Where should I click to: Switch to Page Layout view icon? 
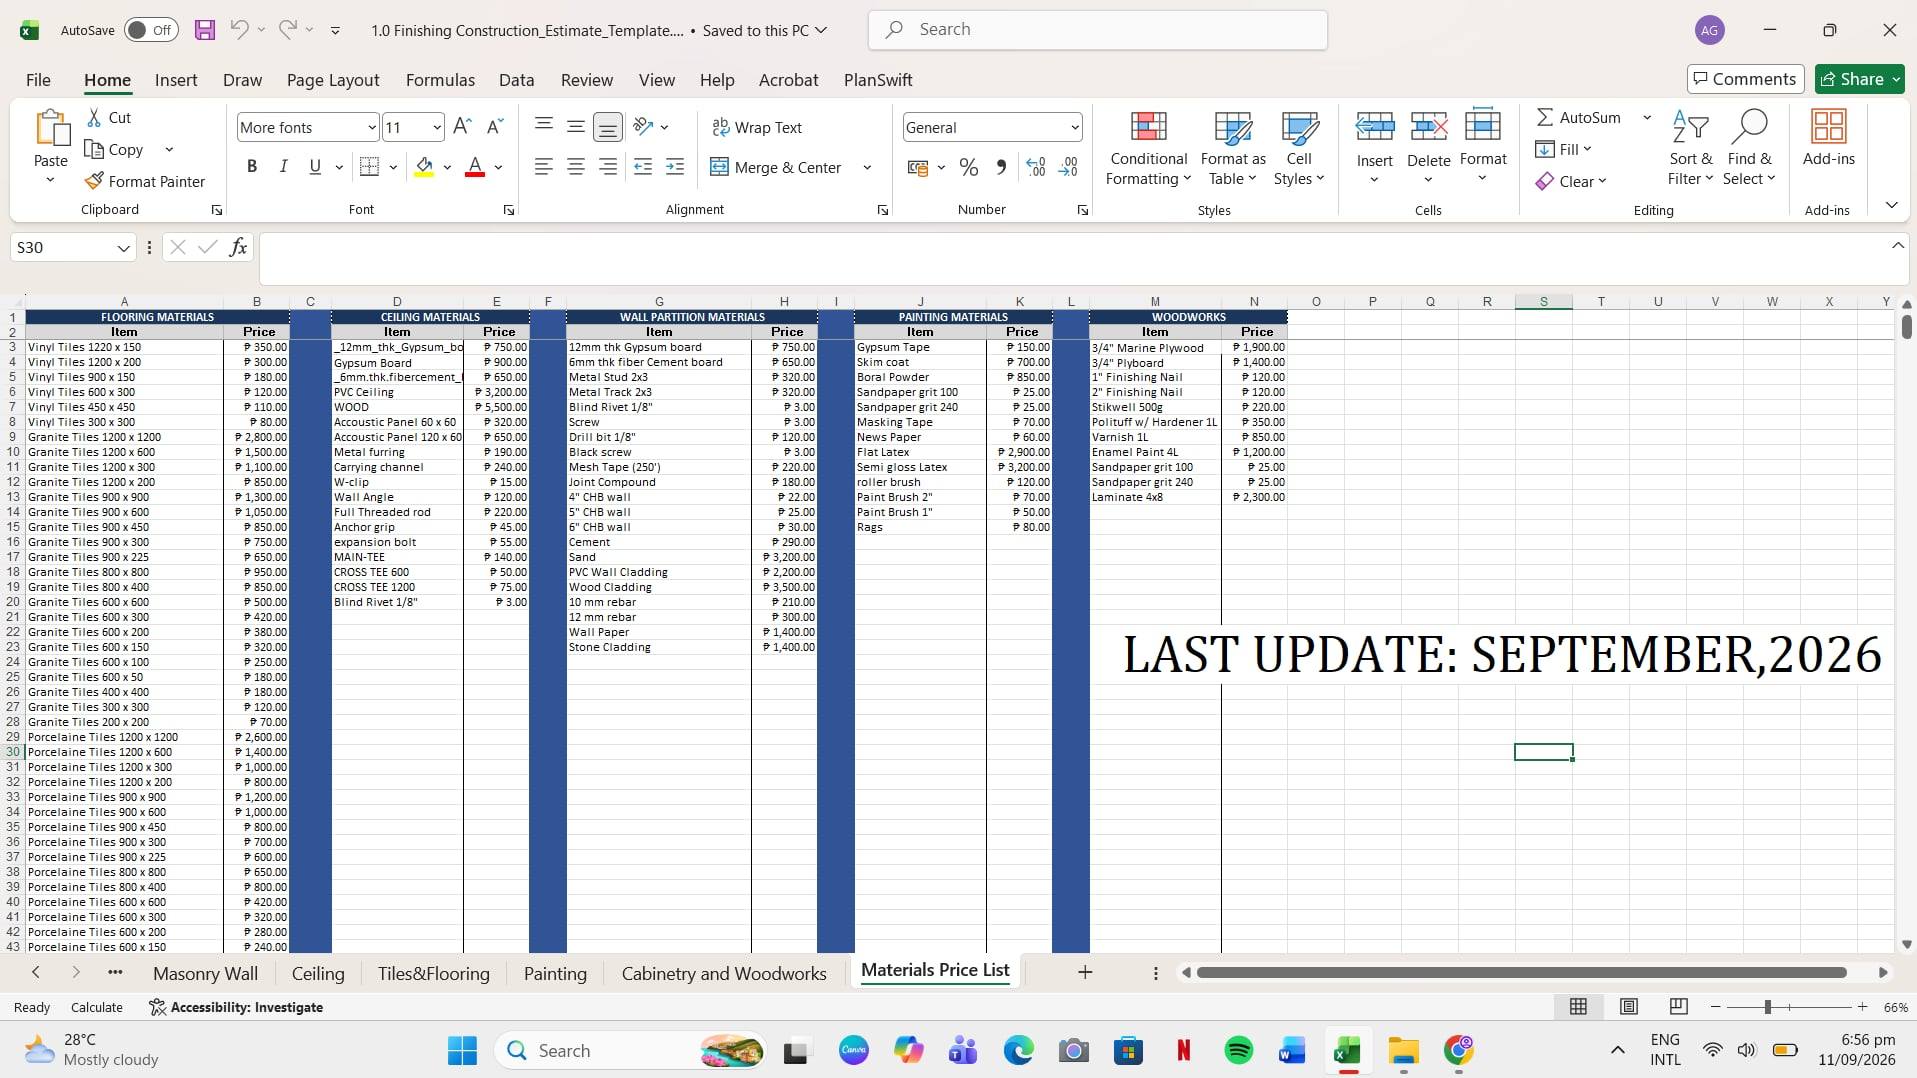point(1629,1007)
